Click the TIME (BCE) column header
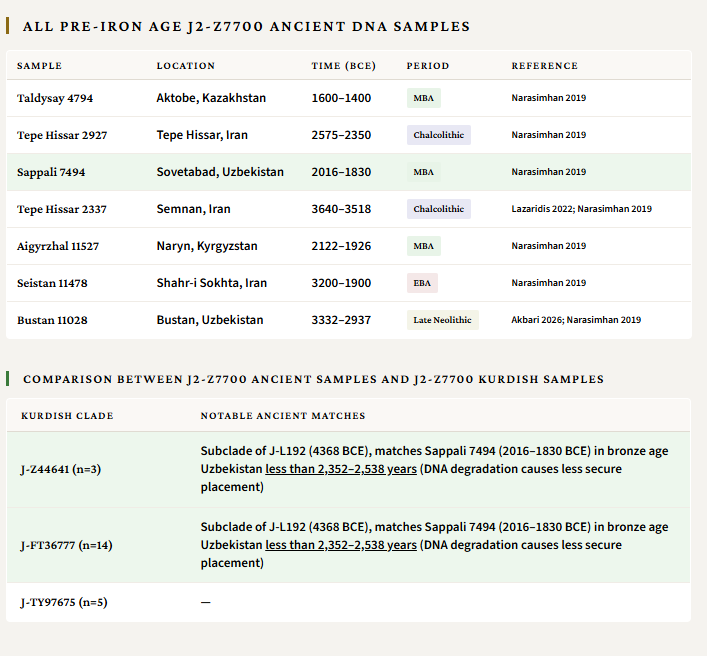This screenshot has width=707, height=656. pos(344,66)
